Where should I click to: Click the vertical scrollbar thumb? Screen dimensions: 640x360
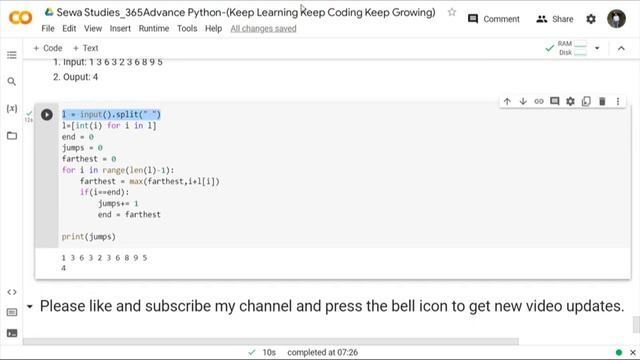(x=636, y=325)
